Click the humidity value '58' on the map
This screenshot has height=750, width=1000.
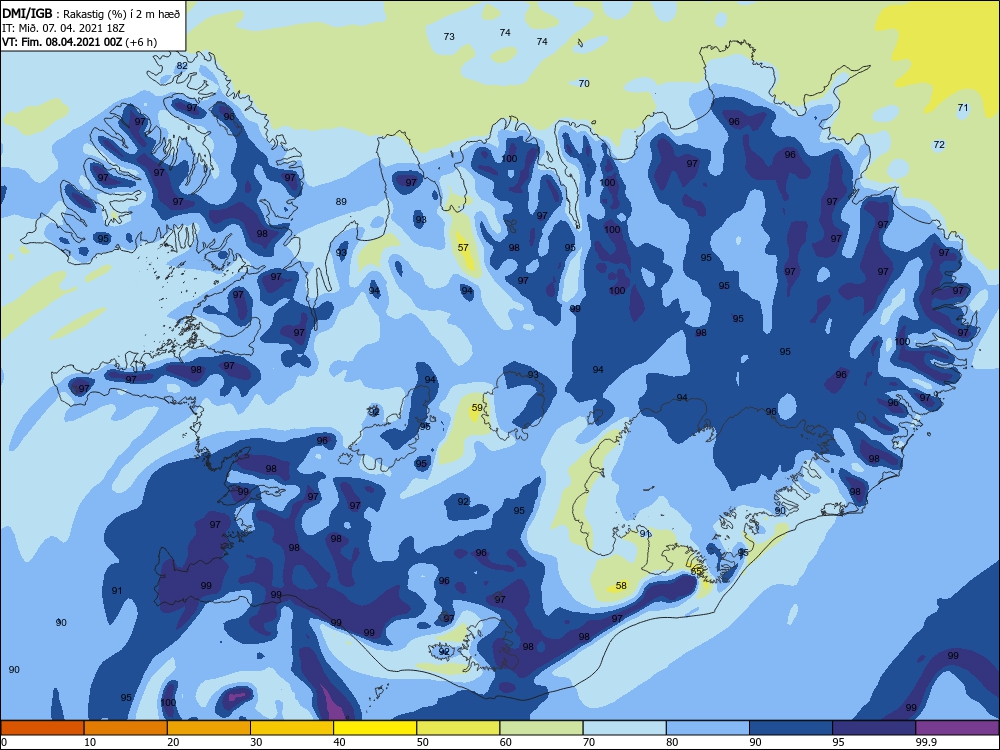[621, 585]
